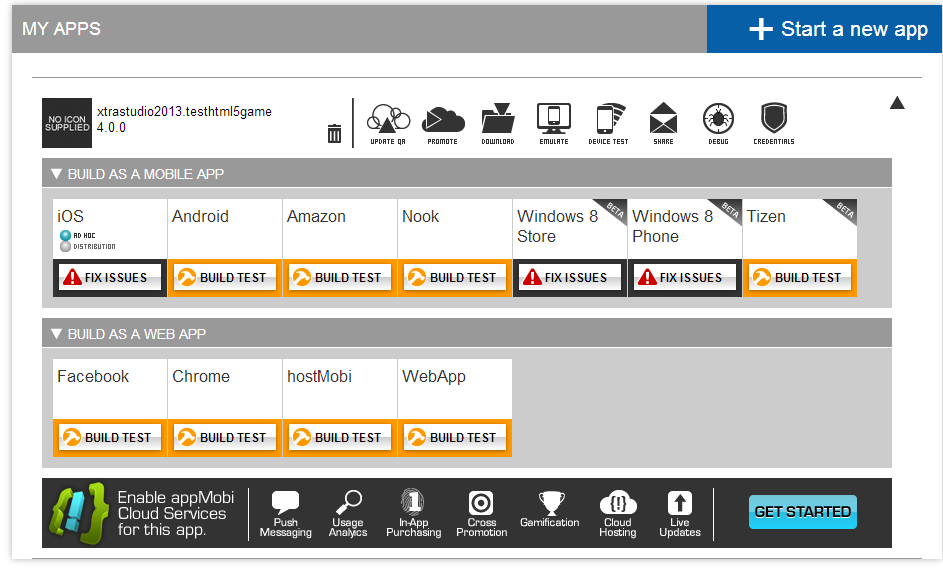Click the MY APPS header title

point(61,29)
